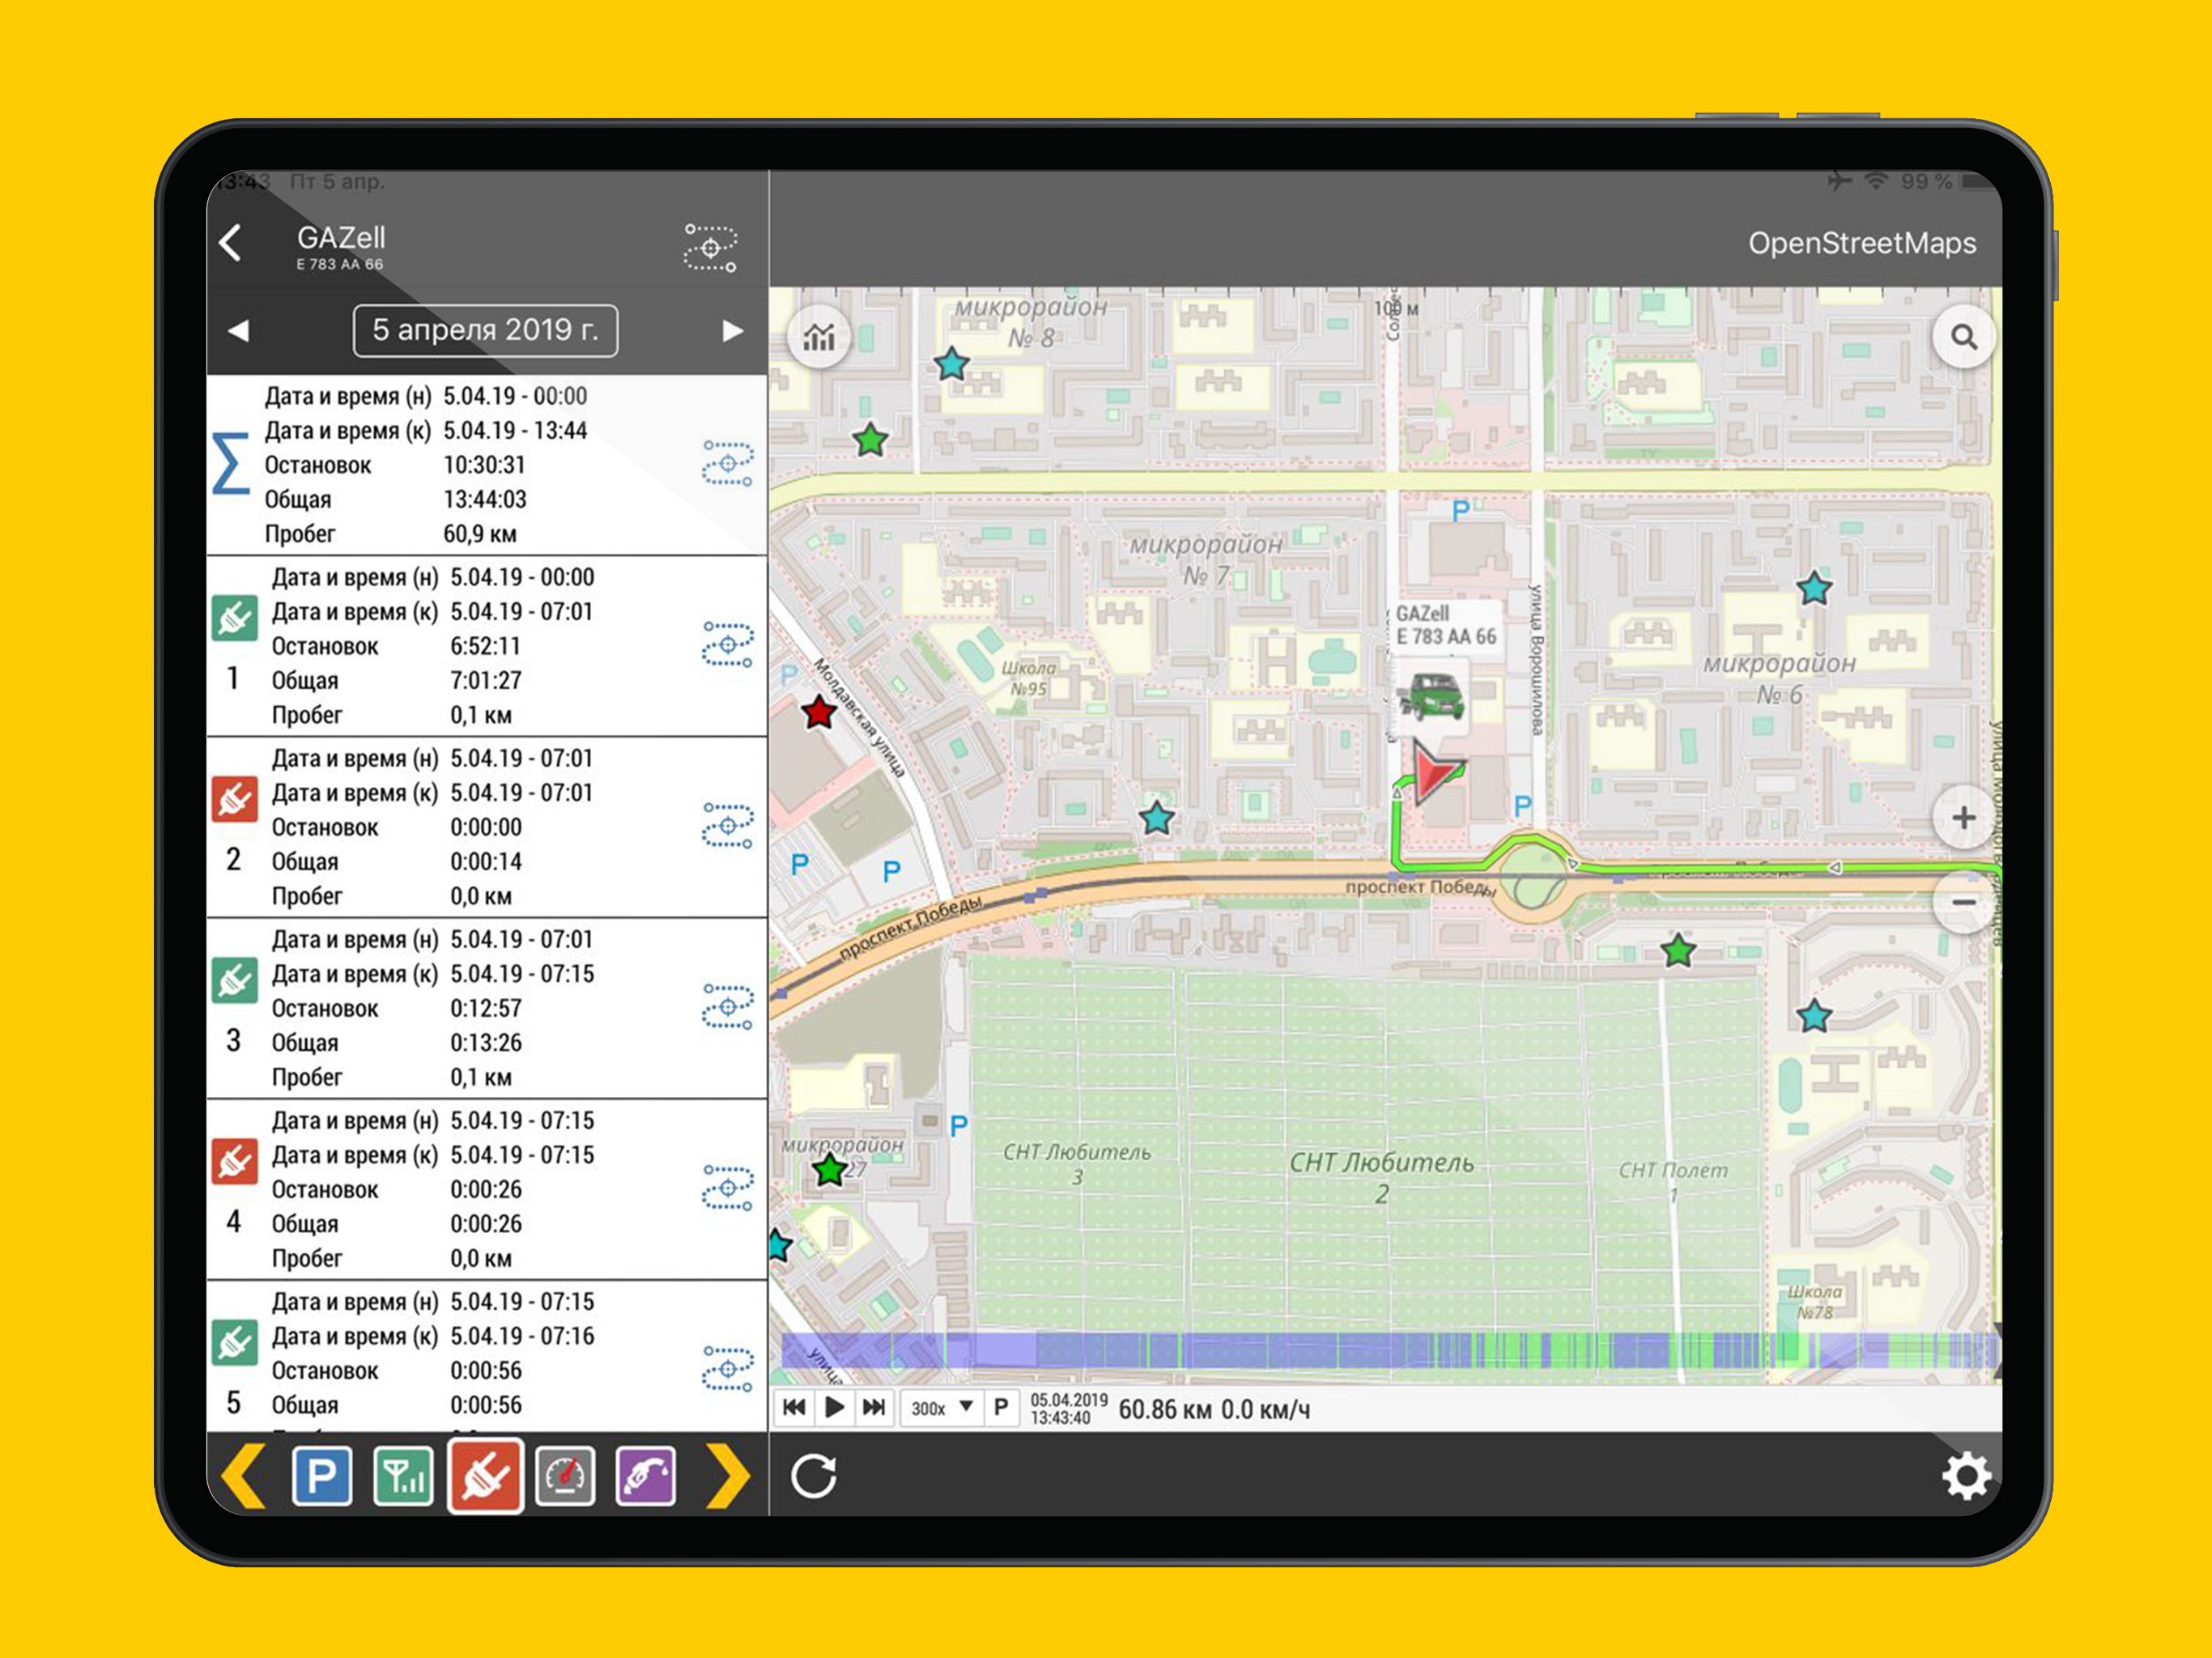2212x1658 pixels.
Task: Select the GAZell E 783 AA 66 map label
Action: point(1445,626)
